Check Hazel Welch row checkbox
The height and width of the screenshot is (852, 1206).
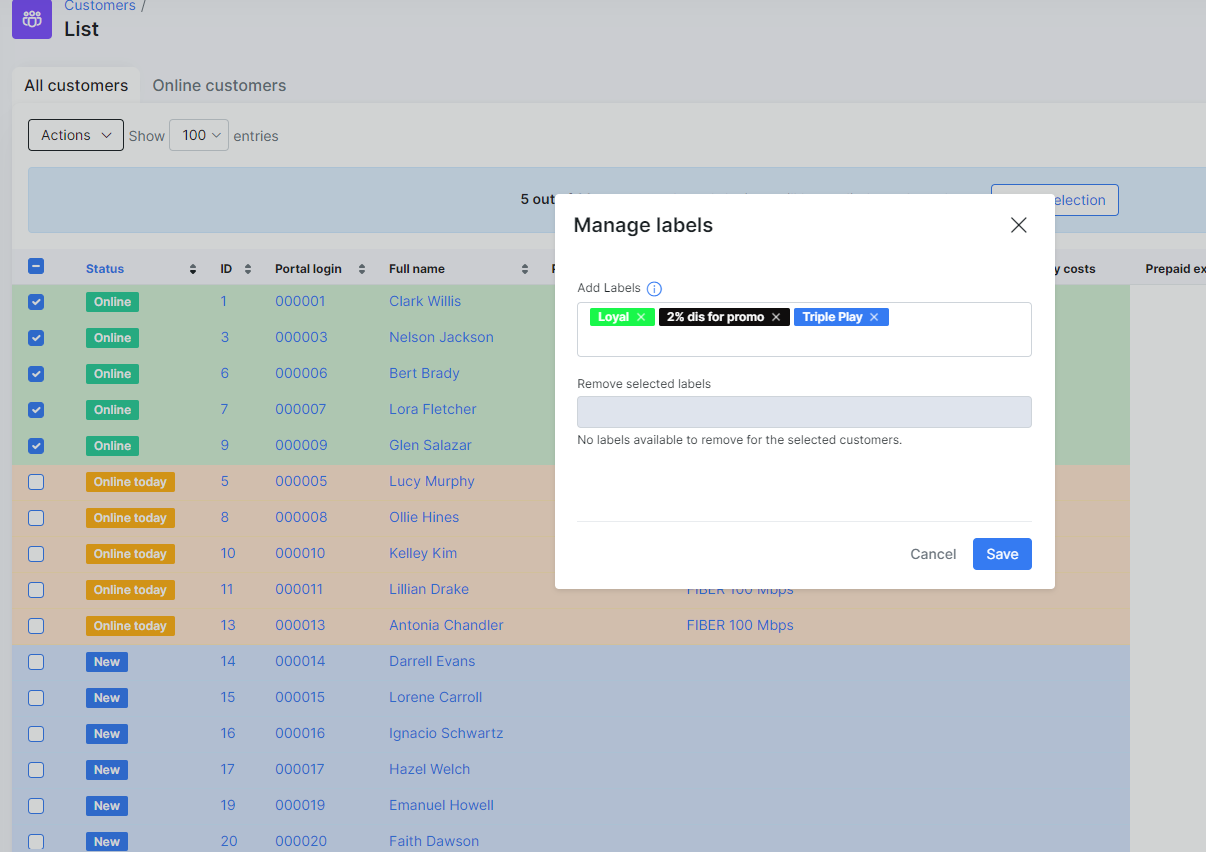(36, 770)
